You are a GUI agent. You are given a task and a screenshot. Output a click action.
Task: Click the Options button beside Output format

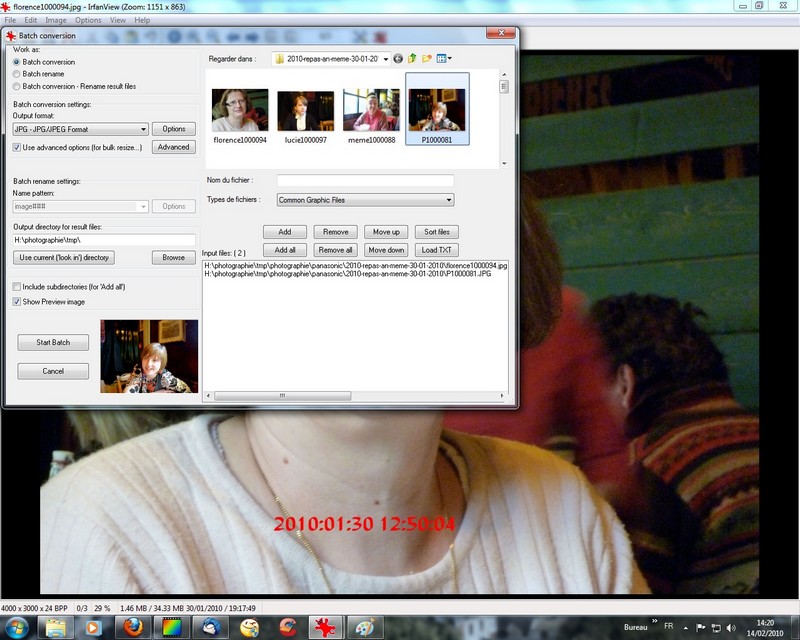point(173,129)
